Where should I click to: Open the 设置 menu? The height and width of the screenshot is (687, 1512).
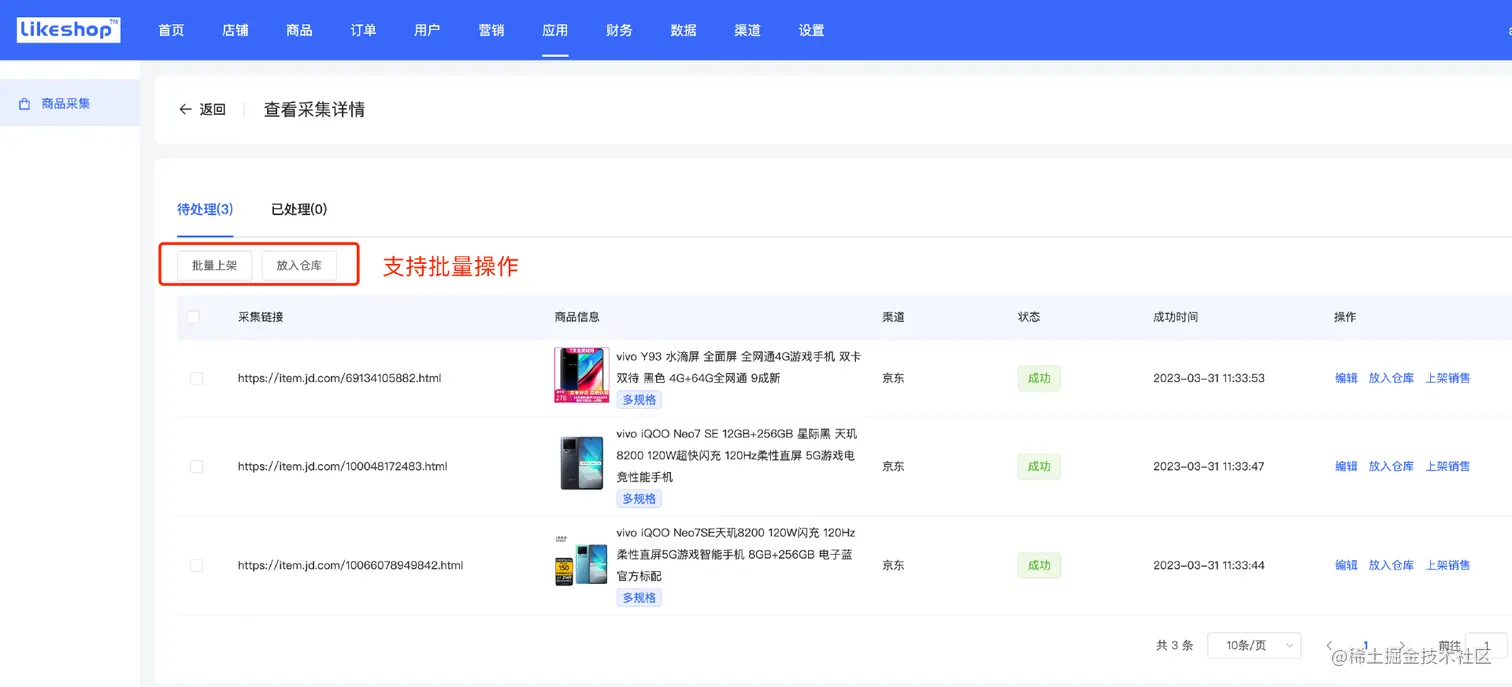[811, 30]
